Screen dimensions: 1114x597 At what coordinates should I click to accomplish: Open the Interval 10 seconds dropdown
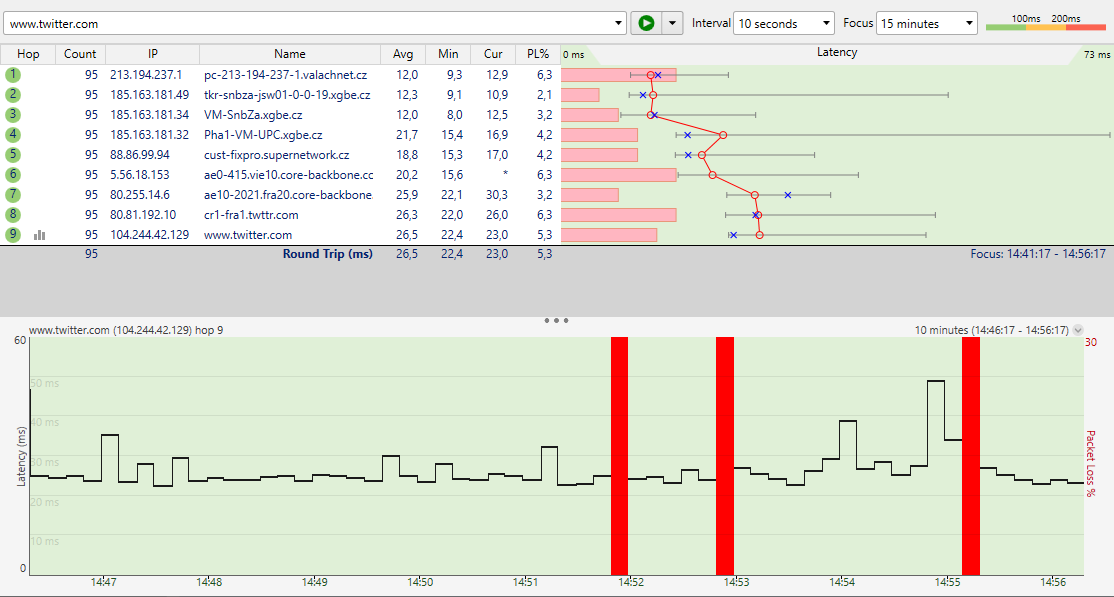coord(783,23)
